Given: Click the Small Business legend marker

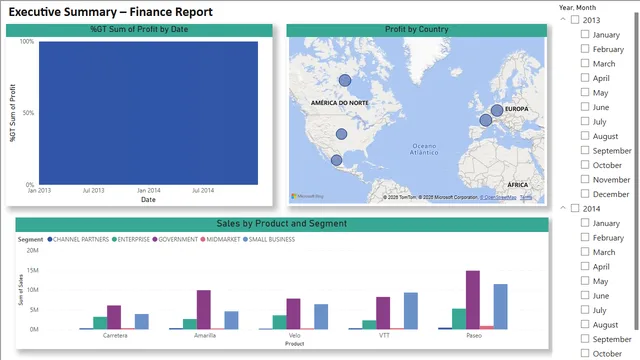Looking at the screenshot, I should point(245,239).
